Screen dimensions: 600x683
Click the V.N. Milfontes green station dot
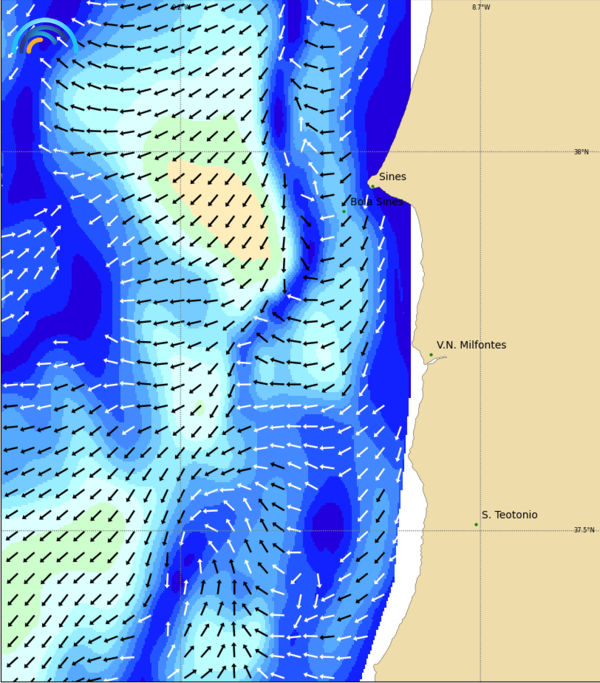pyautogui.click(x=431, y=355)
